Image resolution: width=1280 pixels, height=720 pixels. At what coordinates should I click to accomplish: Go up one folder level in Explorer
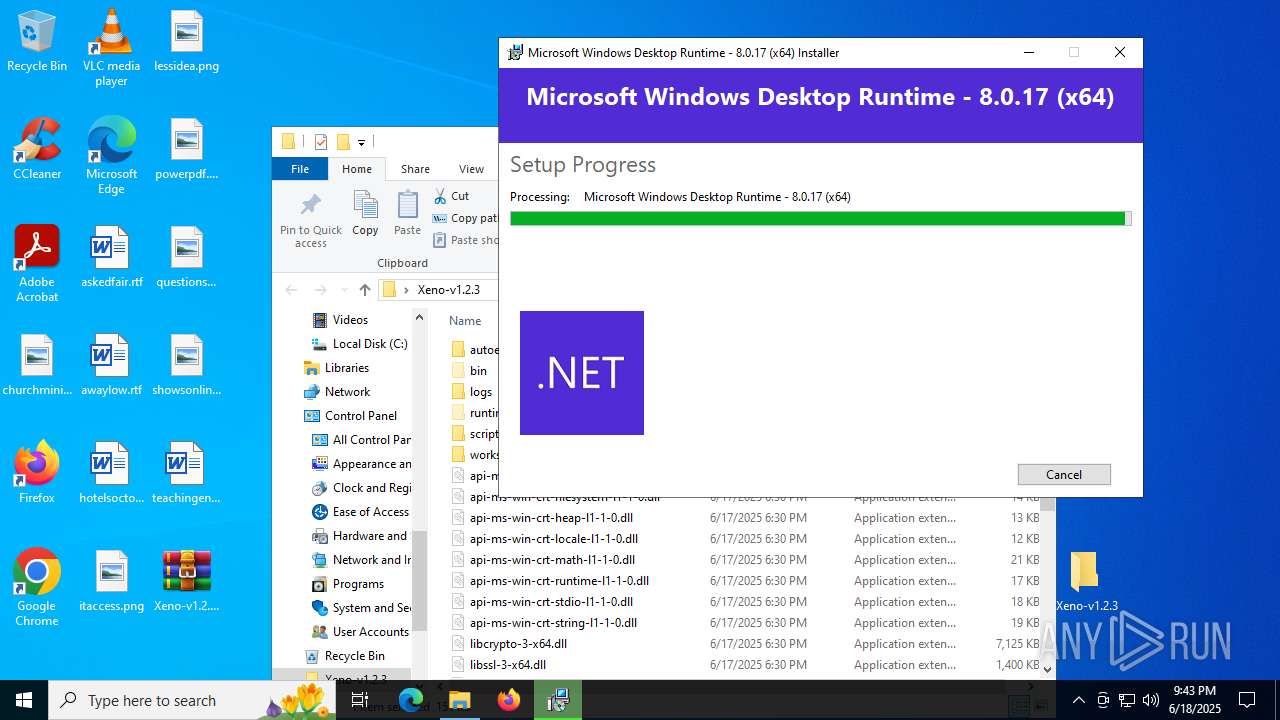pyautogui.click(x=365, y=290)
